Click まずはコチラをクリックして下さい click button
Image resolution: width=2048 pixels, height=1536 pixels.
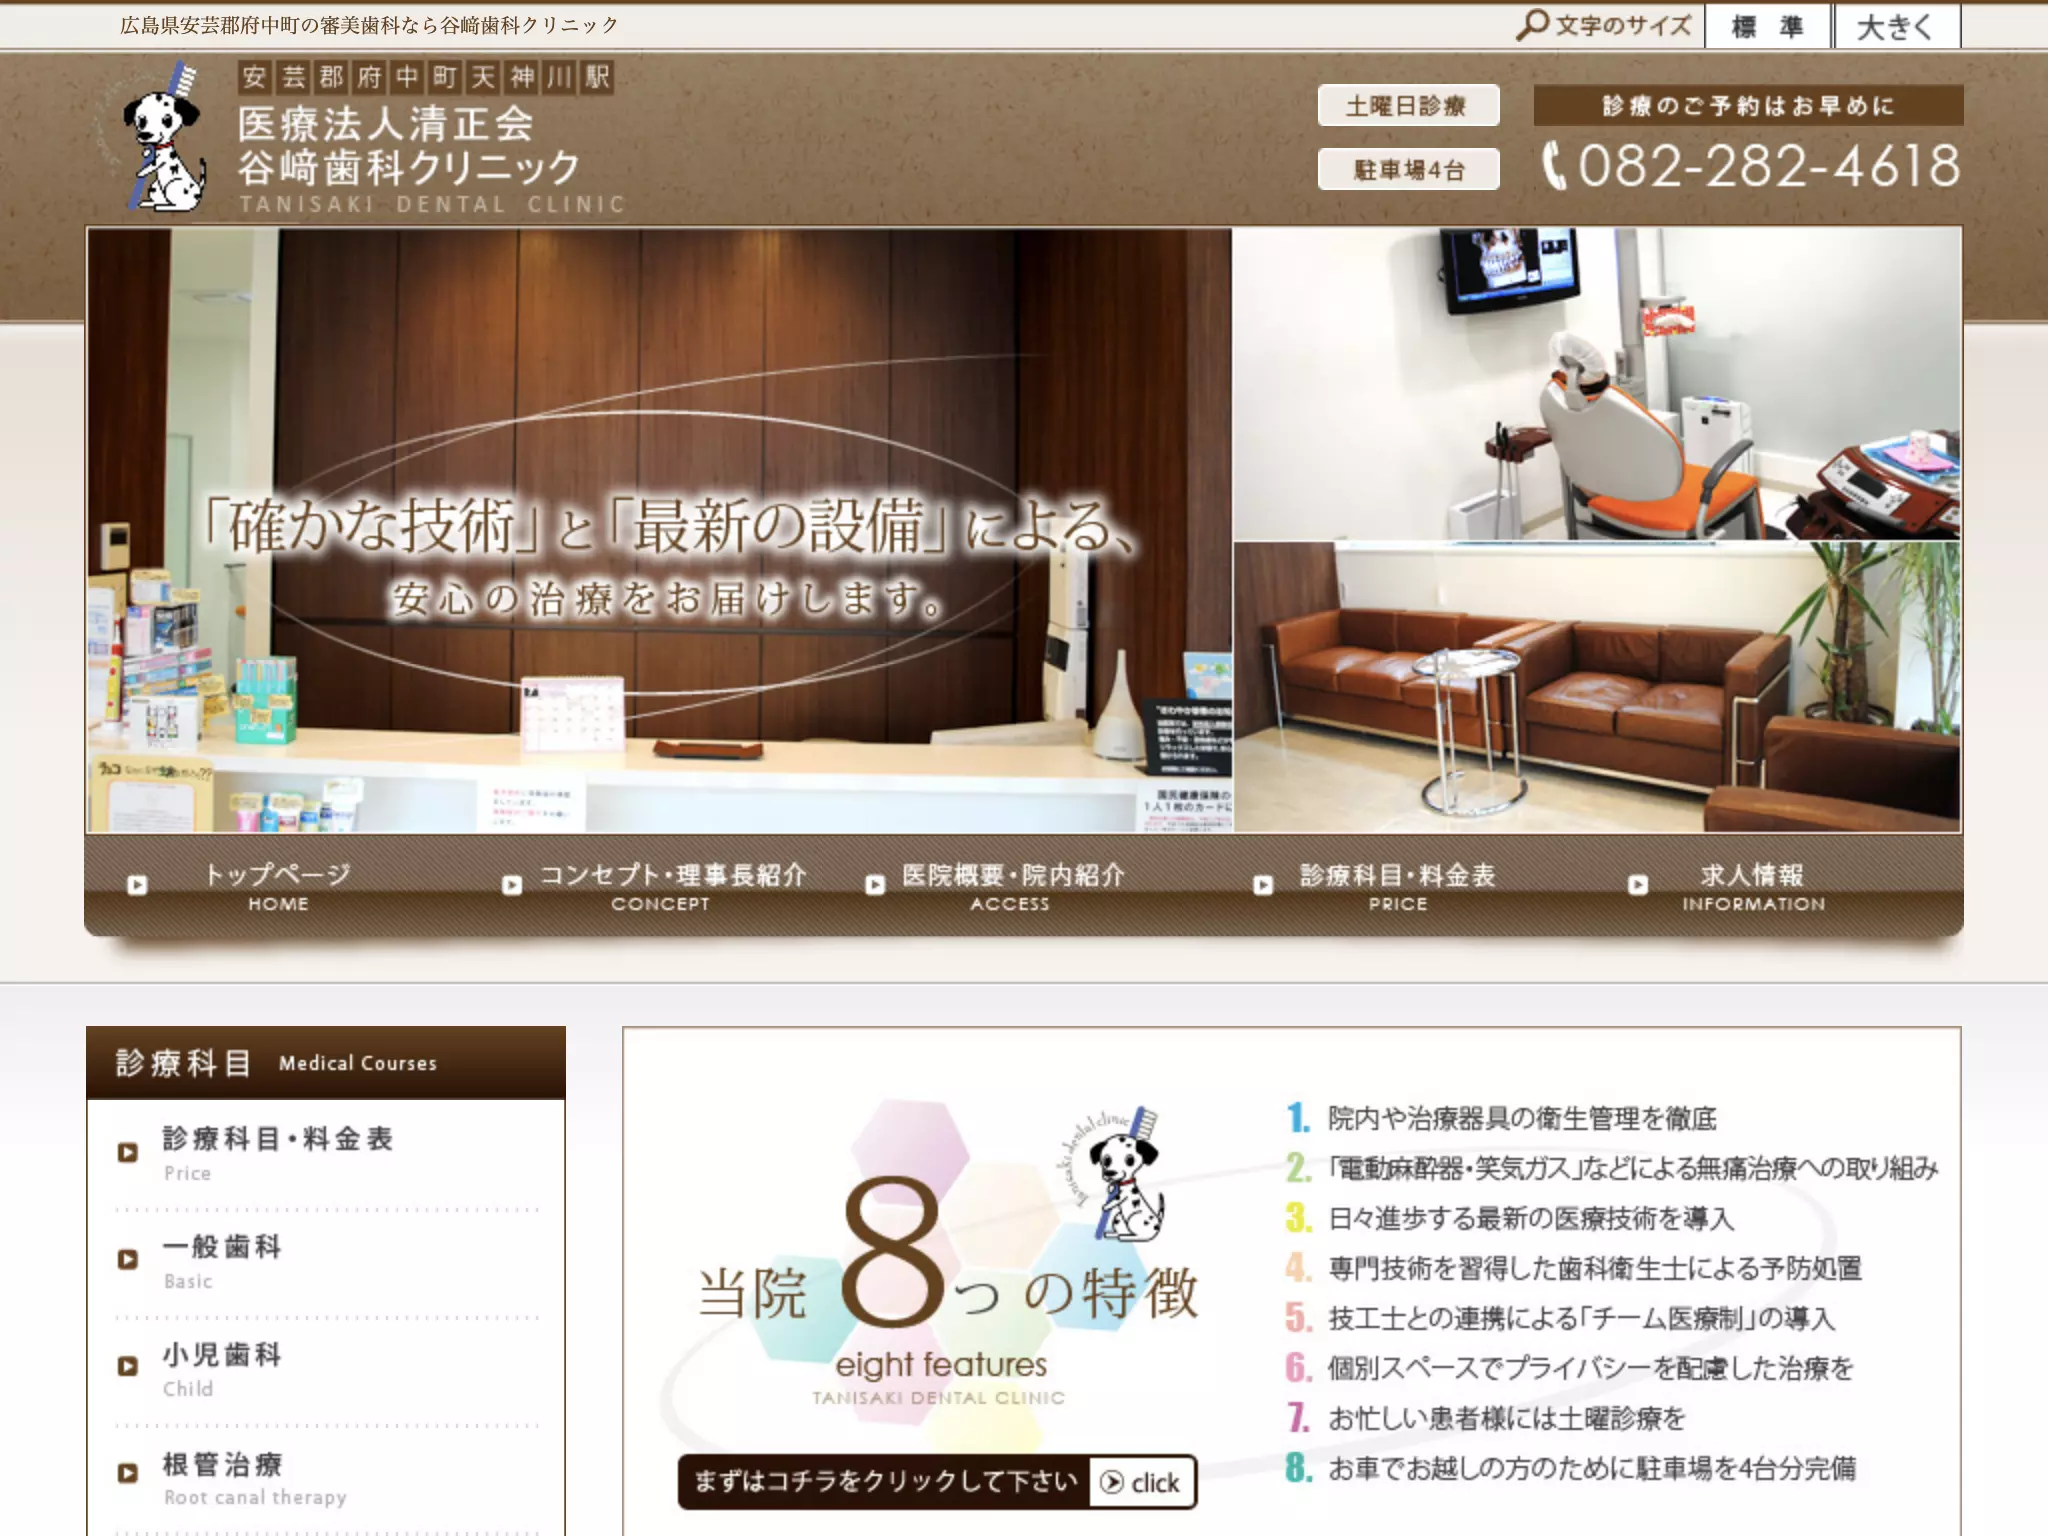(x=937, y=1482)
